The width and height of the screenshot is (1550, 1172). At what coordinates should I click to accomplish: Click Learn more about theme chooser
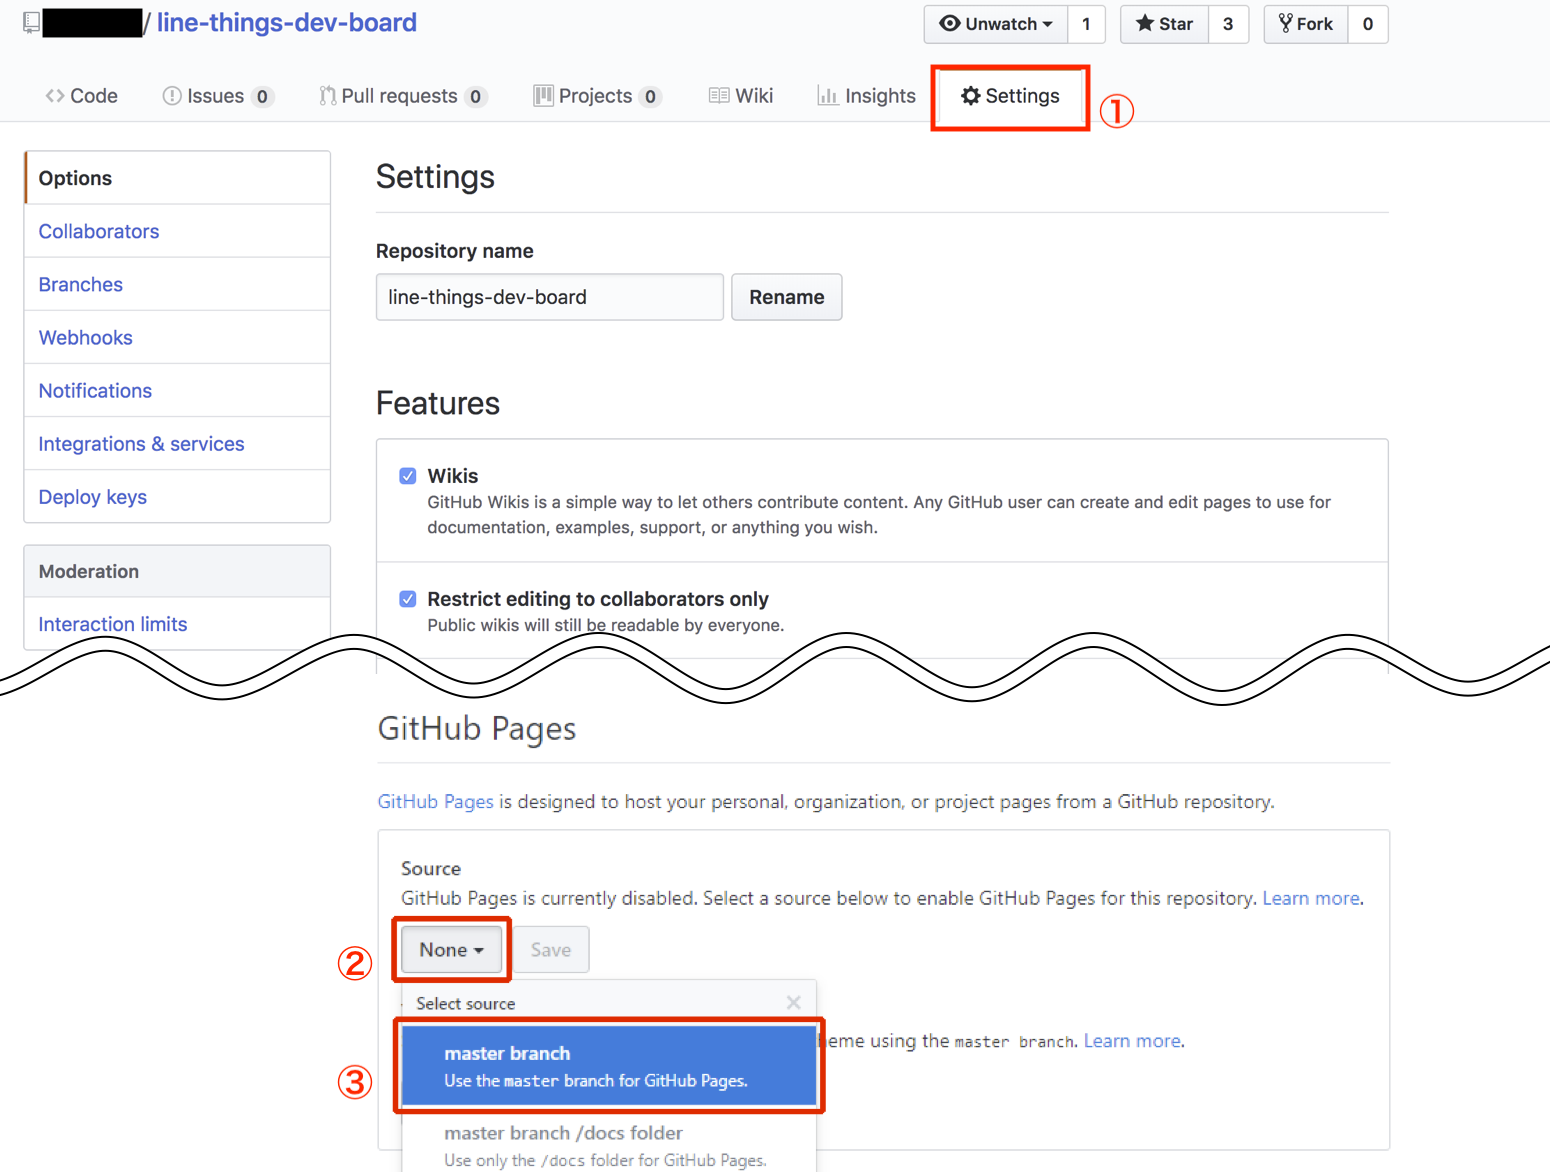click(x=1132, y=1041)
